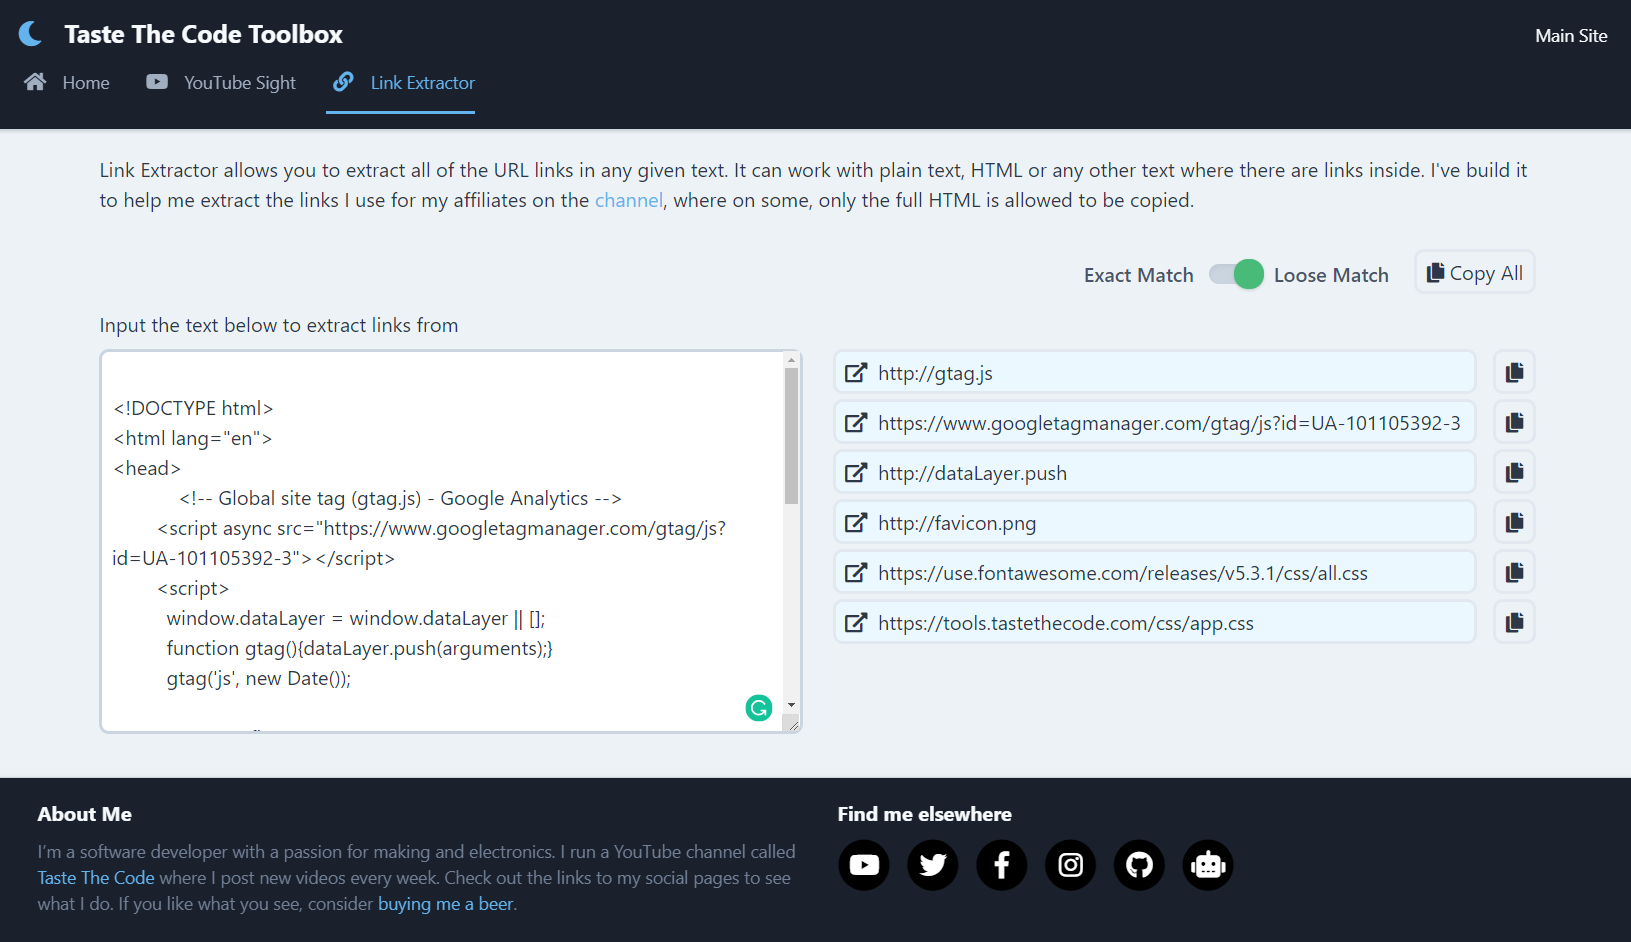Copy the http://favicon.png link
Viewport: 1631px width, 942px height.
click(1514, 522)
